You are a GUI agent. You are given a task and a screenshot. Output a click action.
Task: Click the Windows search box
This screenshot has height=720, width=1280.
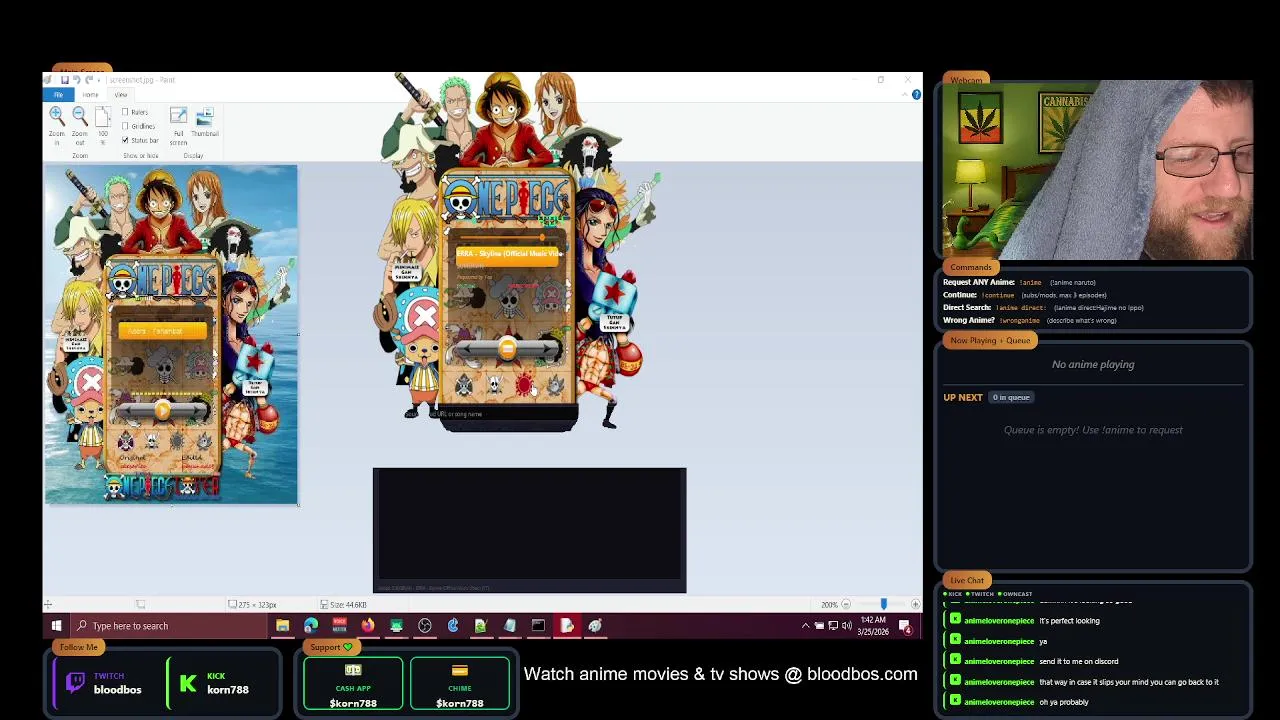168,626
